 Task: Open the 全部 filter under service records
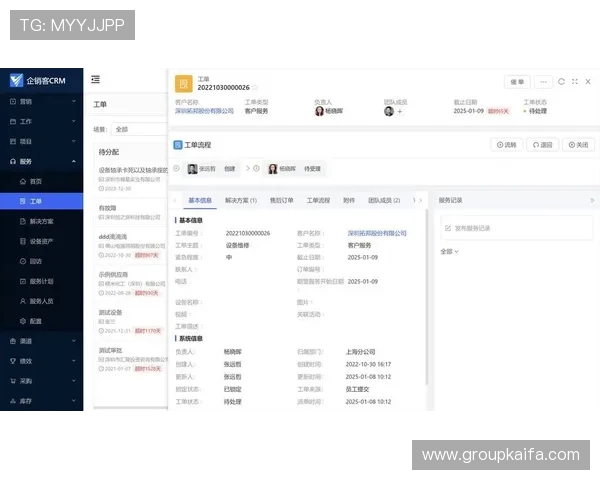(x=449, y=251)
